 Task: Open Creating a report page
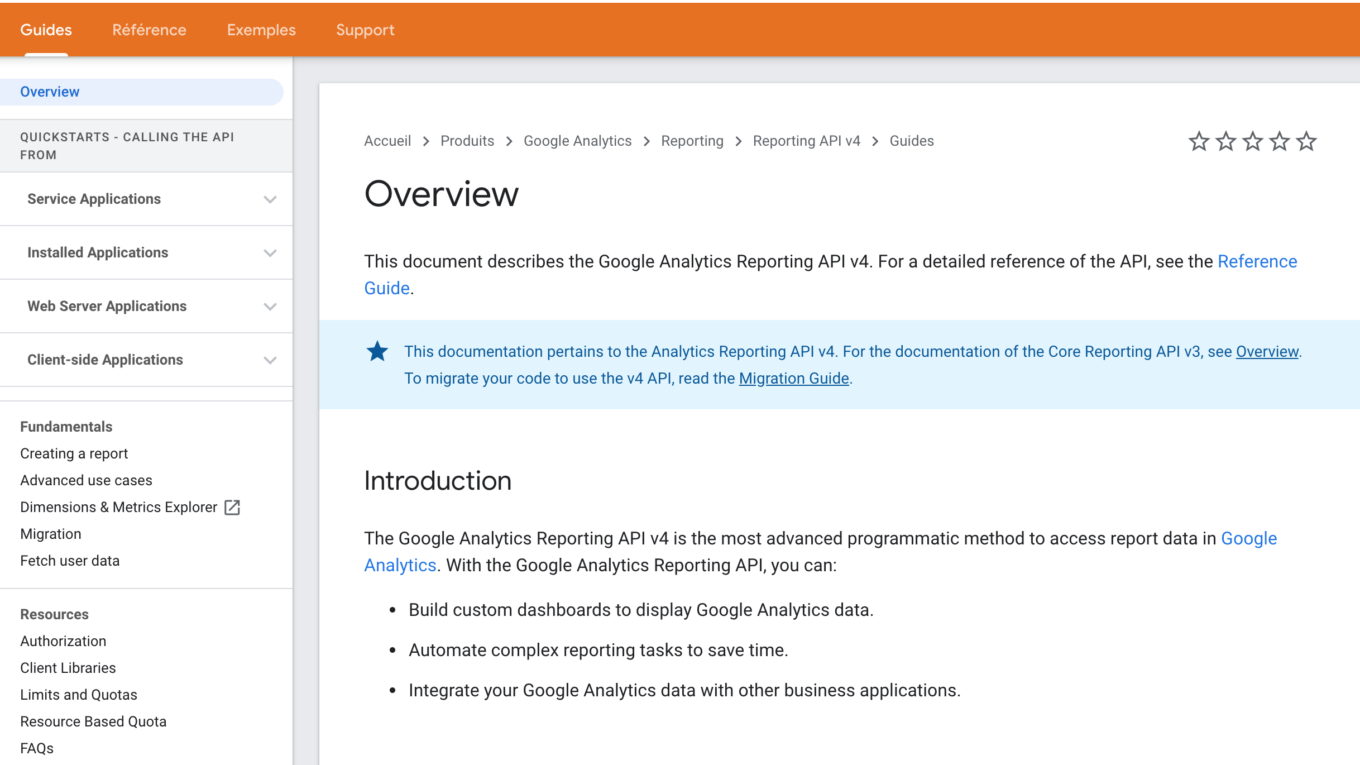click(x=74, y=453)
